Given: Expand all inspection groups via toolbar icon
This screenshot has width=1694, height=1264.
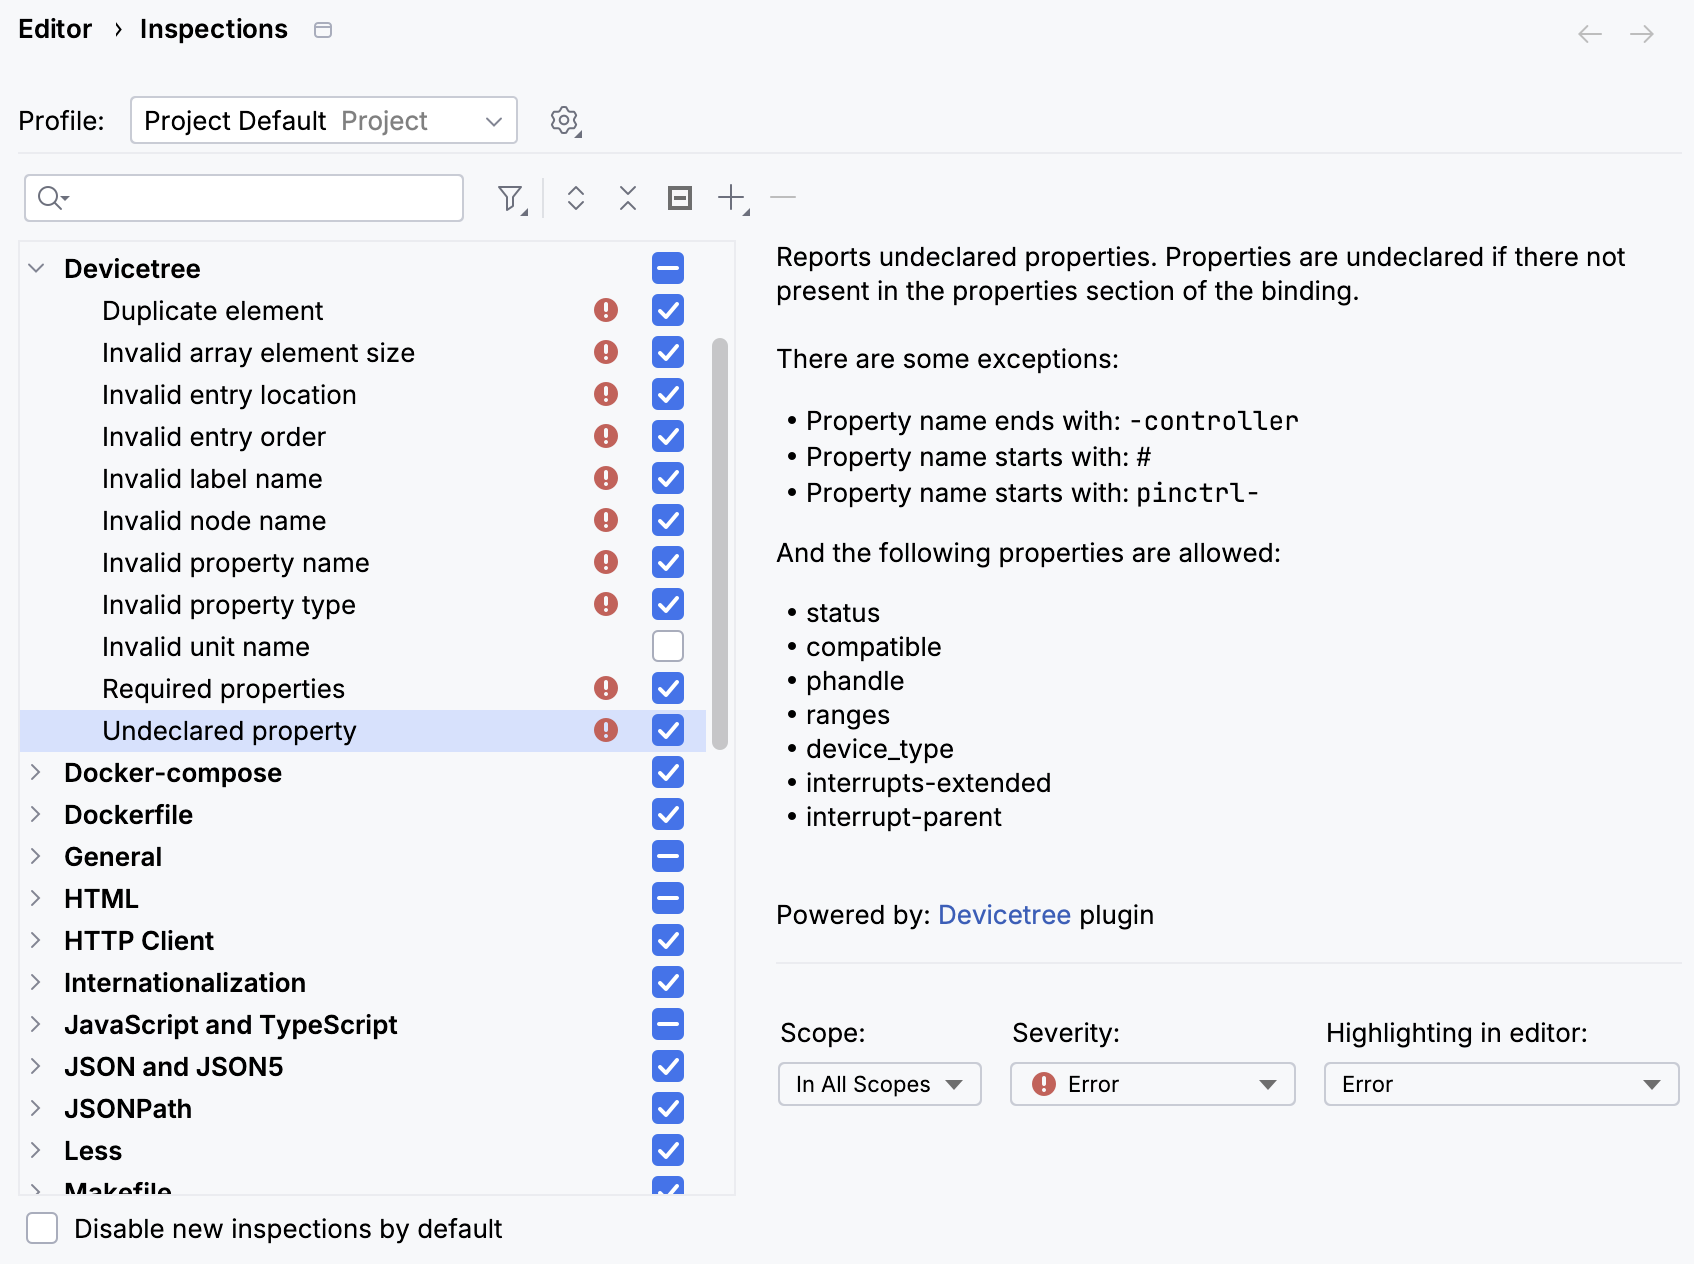Looking at the screenshot, I should 576,197.
